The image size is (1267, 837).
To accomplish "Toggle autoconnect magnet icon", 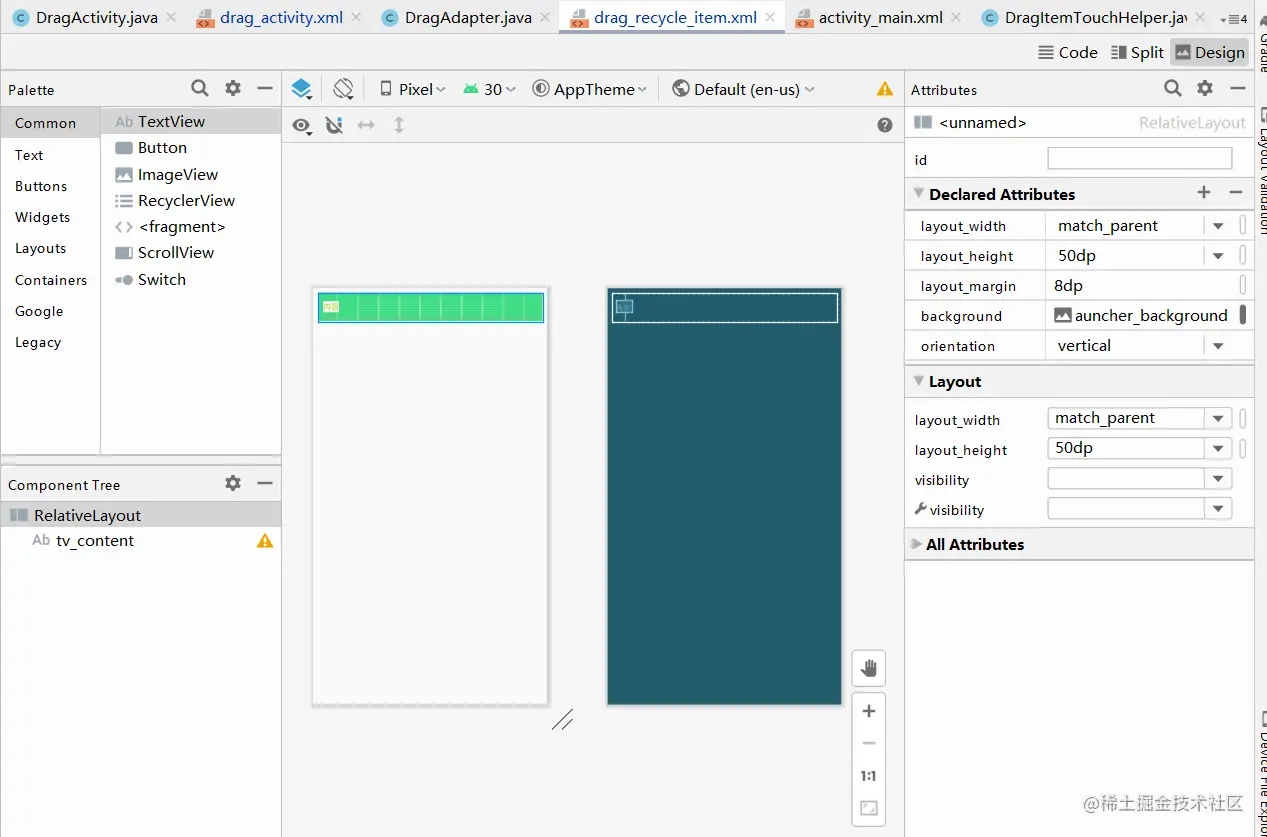I will (334, 125).
